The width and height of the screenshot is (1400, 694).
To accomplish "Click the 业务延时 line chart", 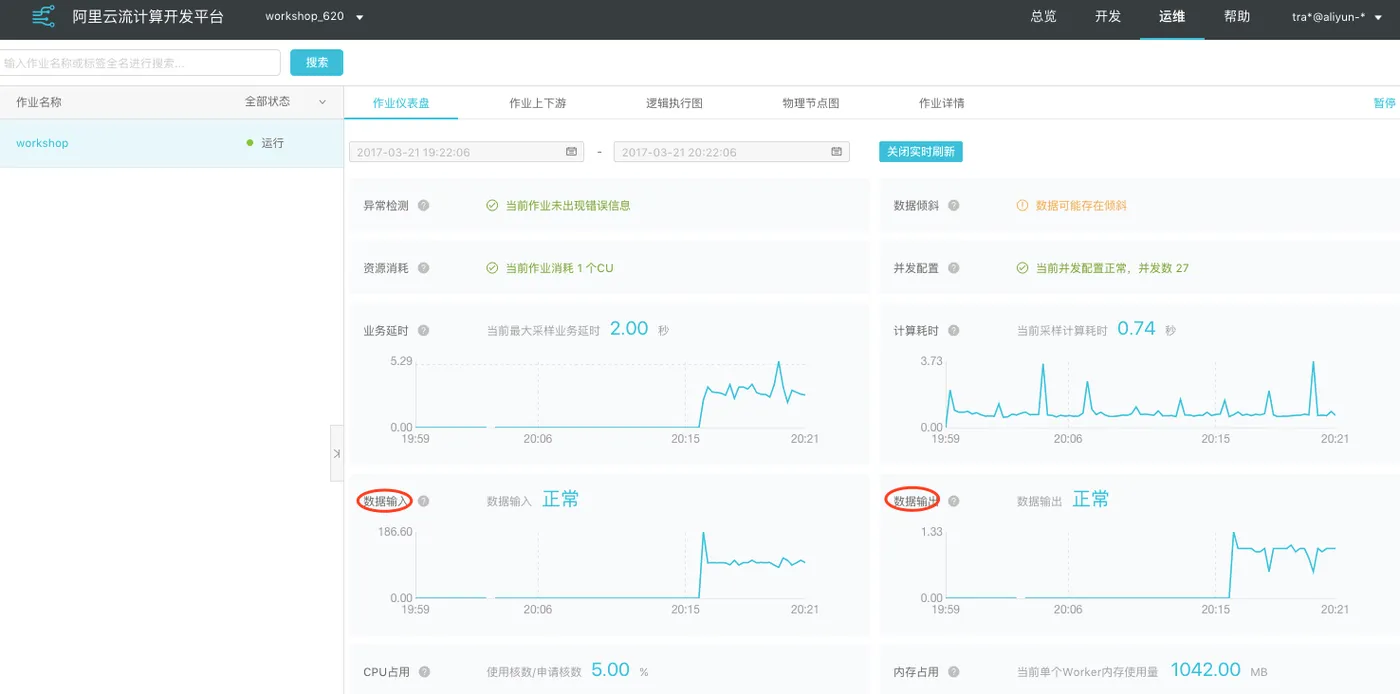I will (x=610, y=395).
